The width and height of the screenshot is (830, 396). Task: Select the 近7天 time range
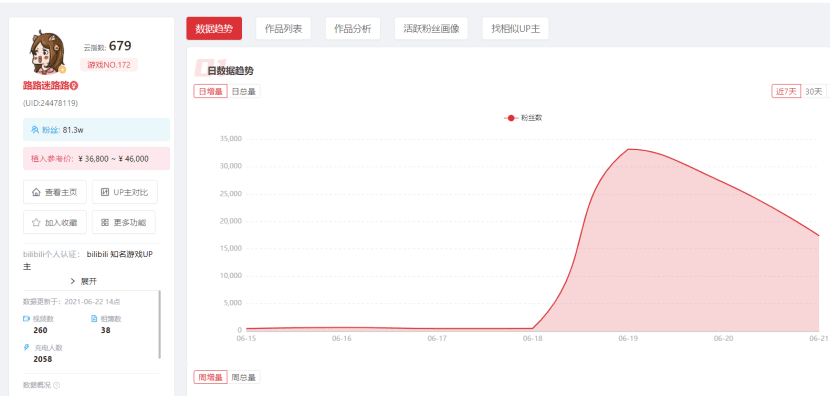pyautogui.click(x=786, y=91)
